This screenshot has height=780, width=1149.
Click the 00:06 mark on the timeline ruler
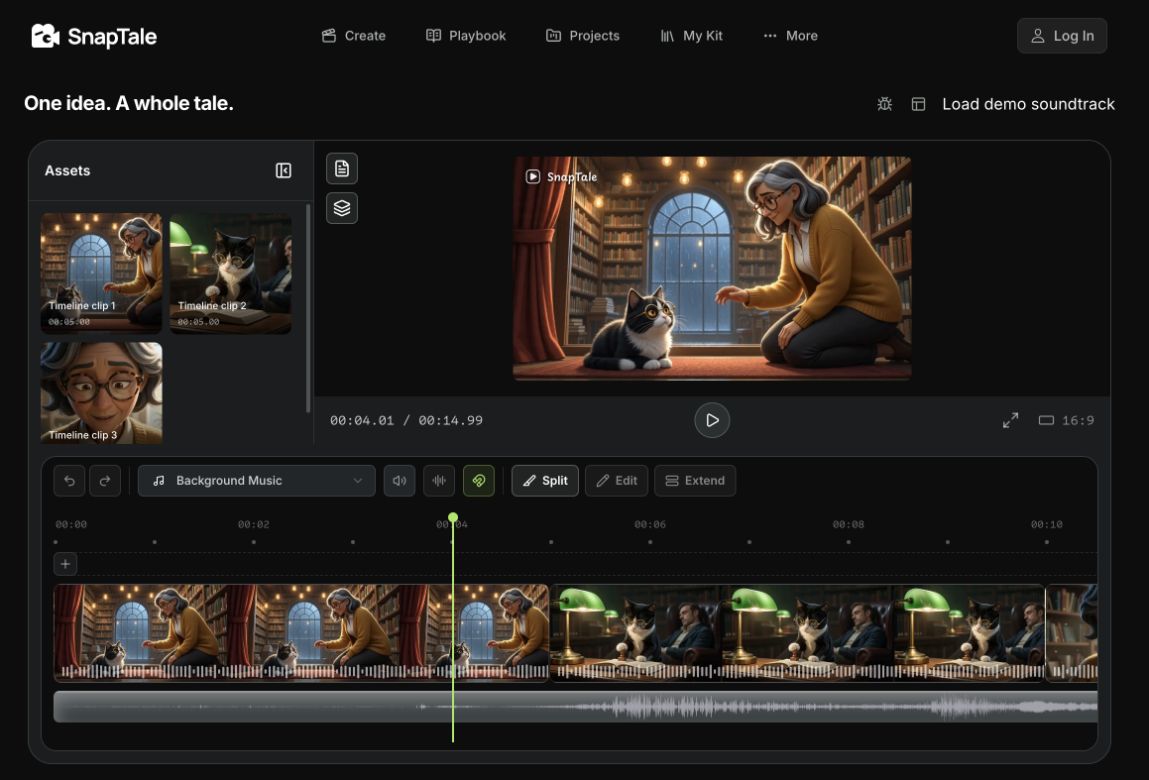tap(650, 525)
